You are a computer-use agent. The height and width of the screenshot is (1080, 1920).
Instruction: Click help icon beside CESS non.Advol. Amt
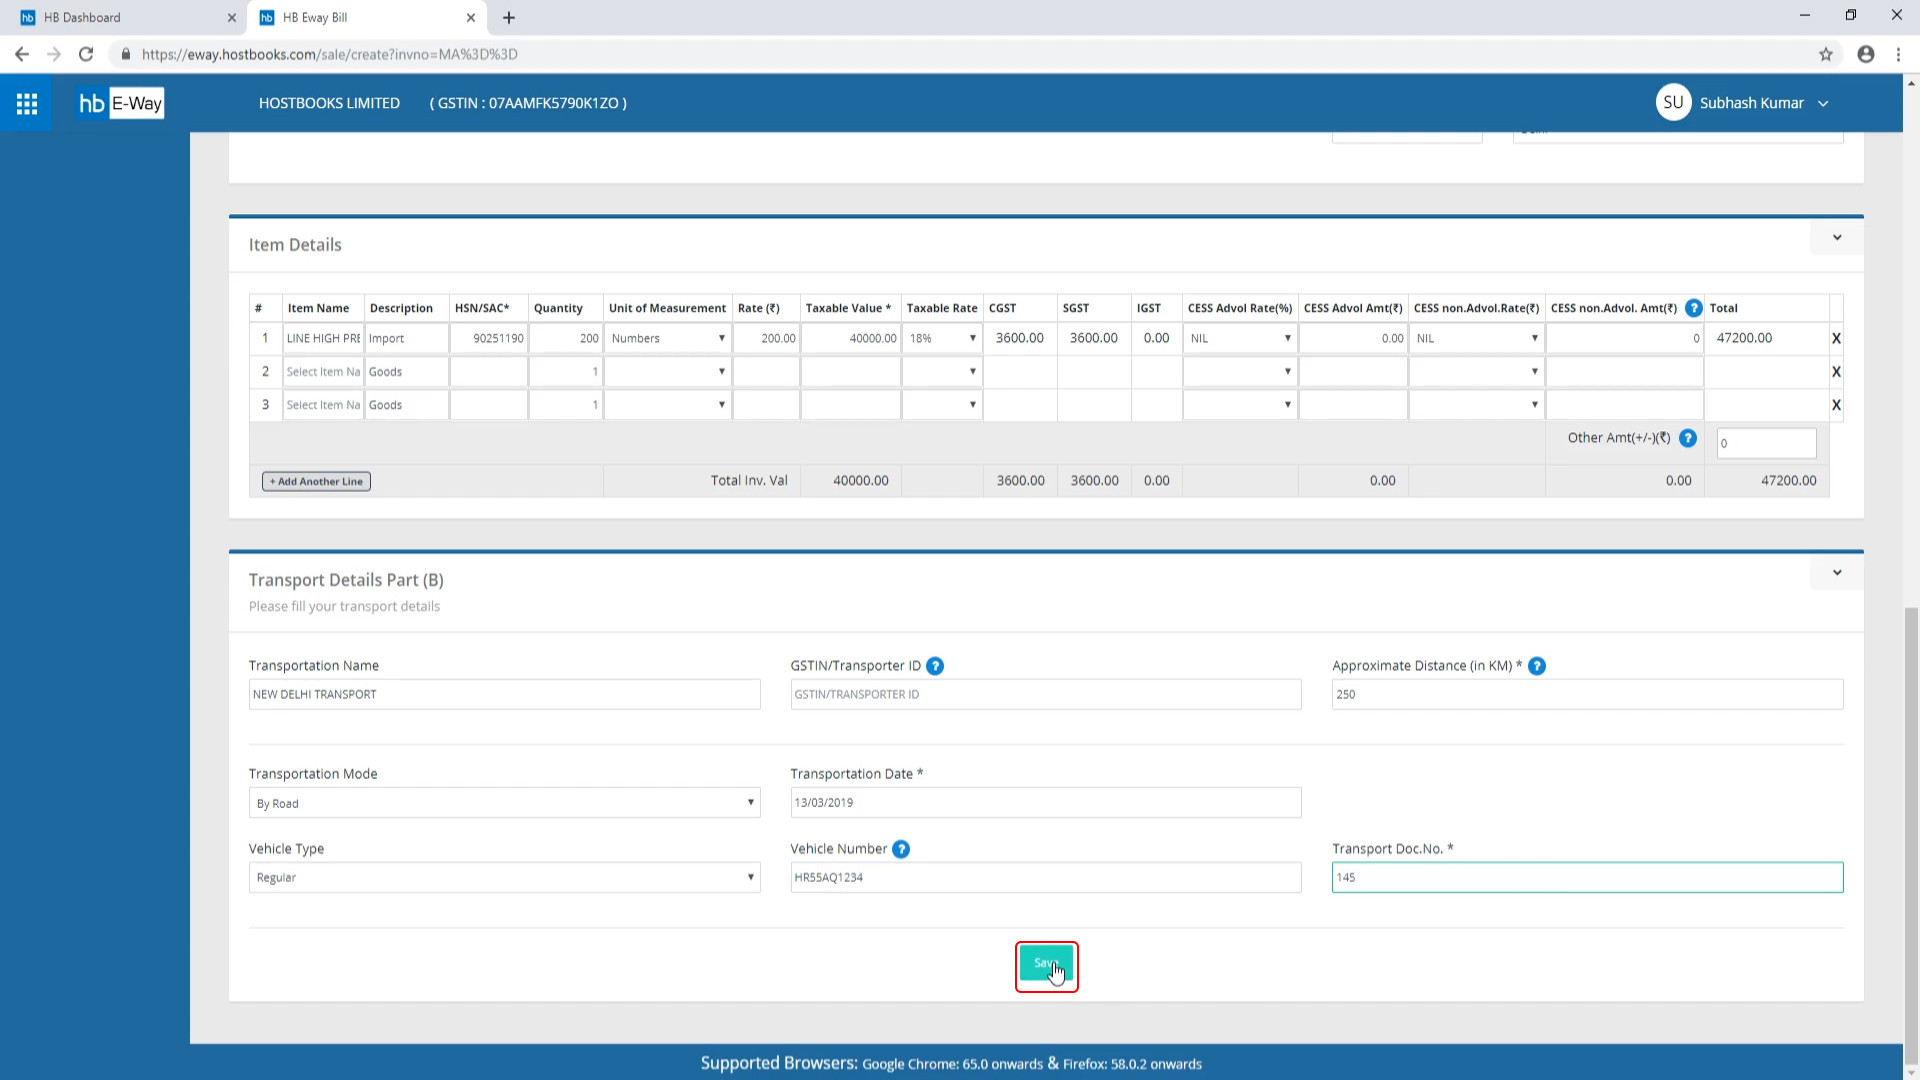[x=1693, y=308]
